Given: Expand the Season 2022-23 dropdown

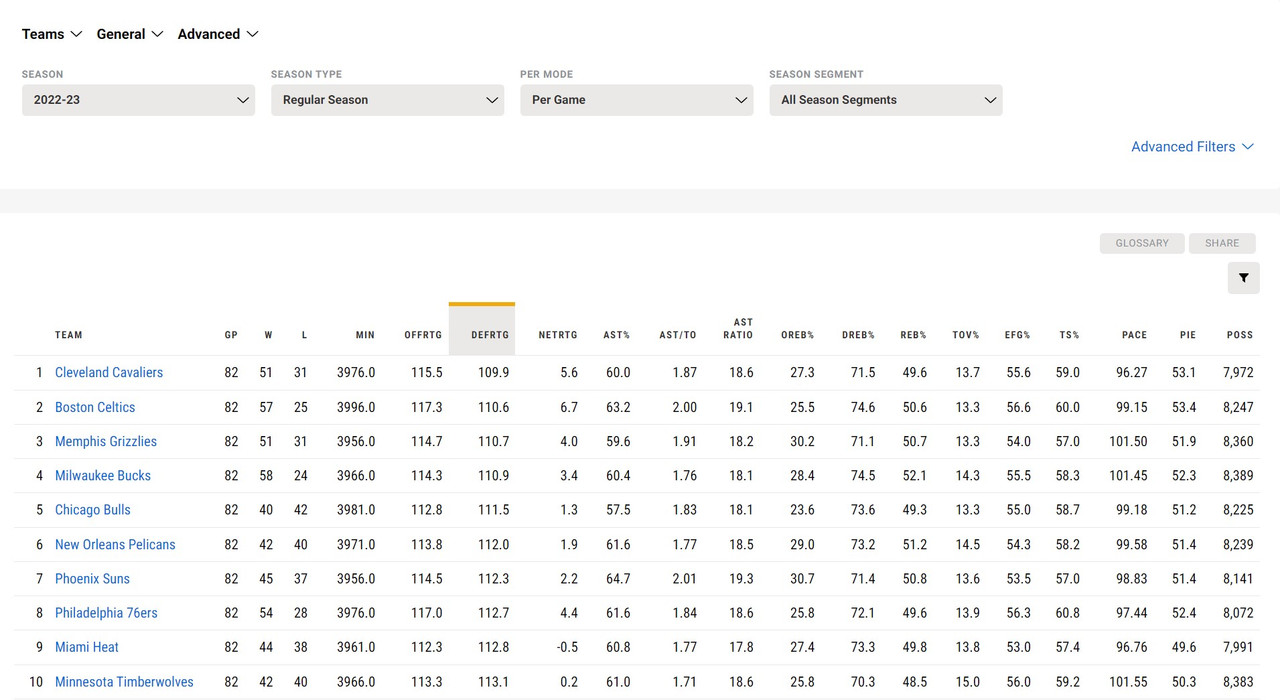Looking at the screenshot, I should pyautogui.click(x=138, y=100).
